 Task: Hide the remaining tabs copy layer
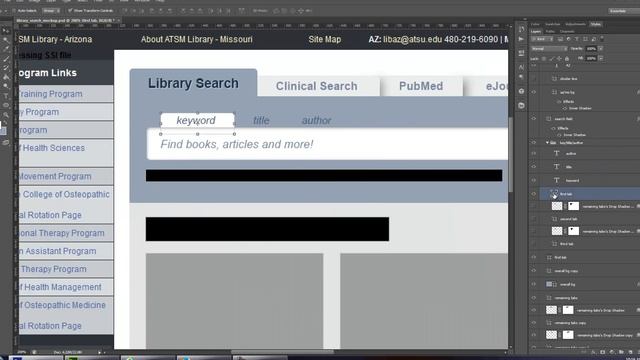coord(533,322)
